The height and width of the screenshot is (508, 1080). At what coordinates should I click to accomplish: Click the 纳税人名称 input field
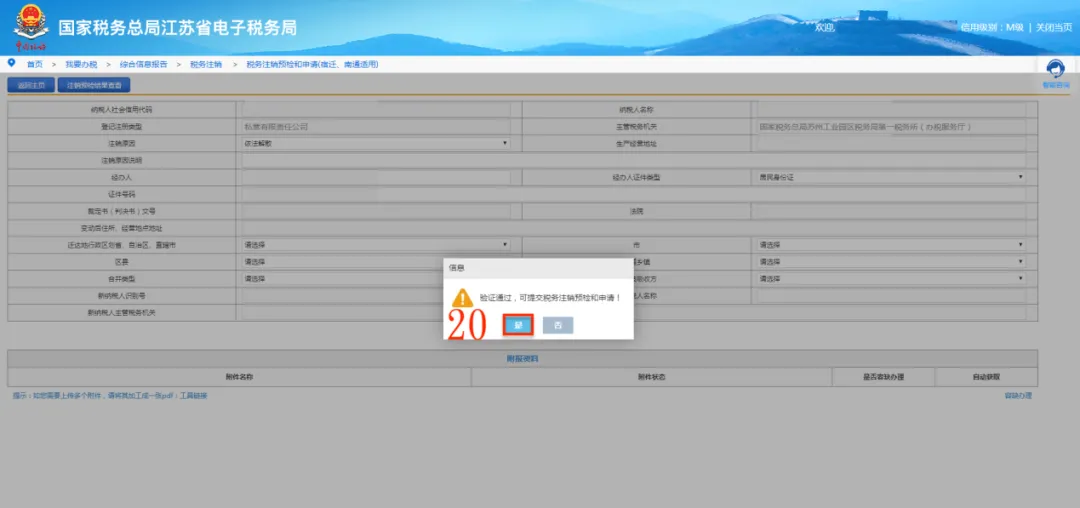tap(891, 109)
